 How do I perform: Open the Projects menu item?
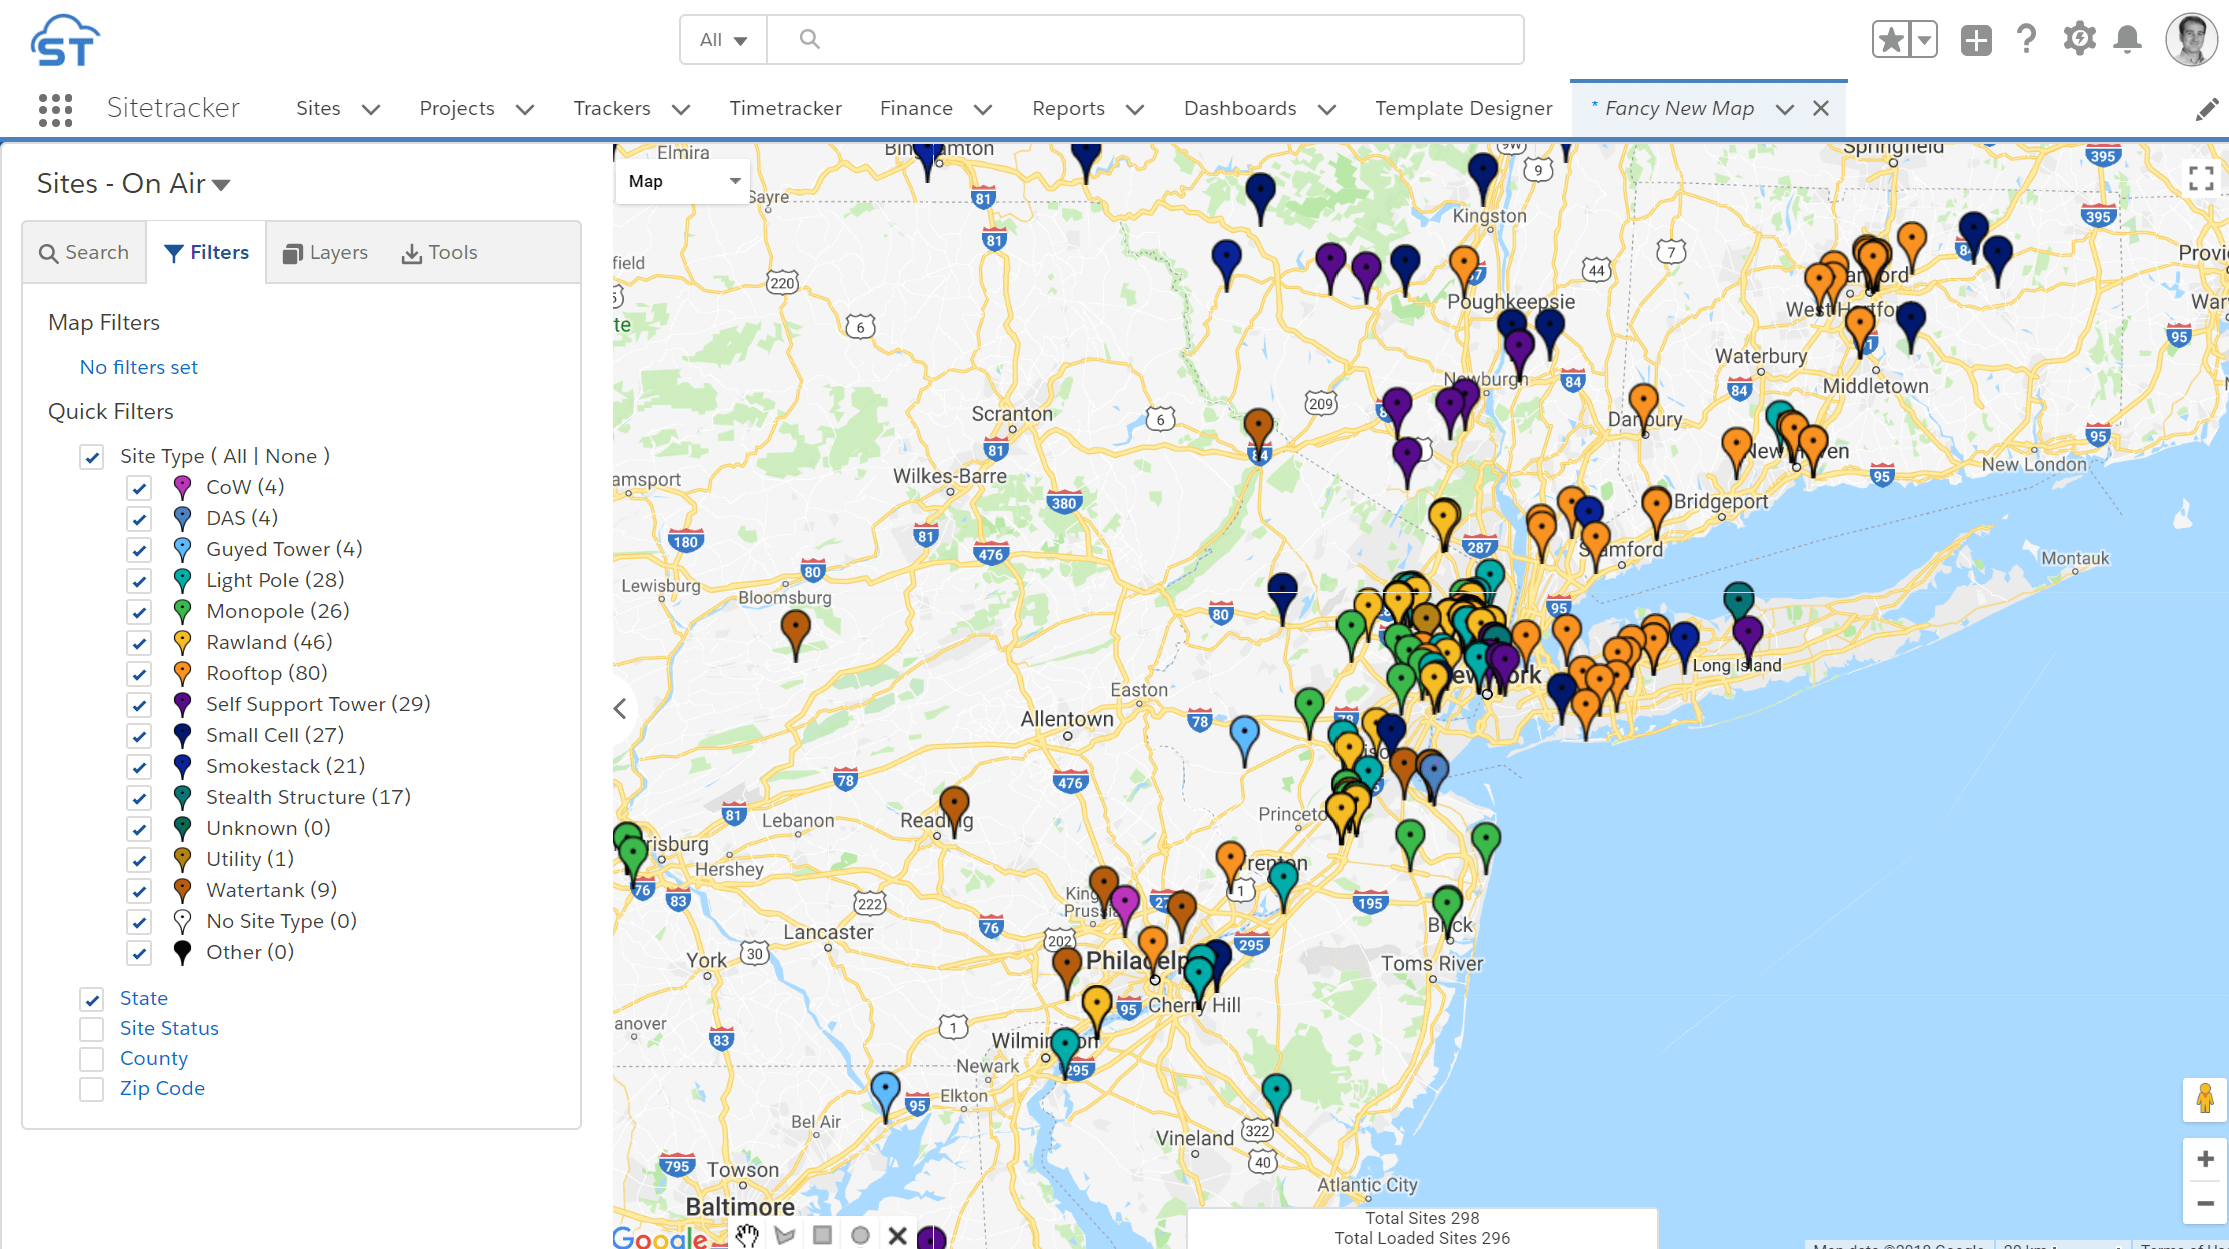(475, 107)
